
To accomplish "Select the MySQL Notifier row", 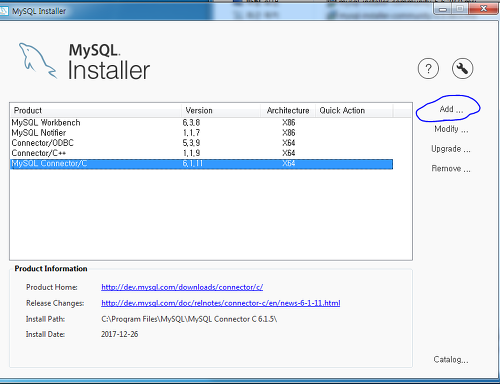I will [202, 133].
